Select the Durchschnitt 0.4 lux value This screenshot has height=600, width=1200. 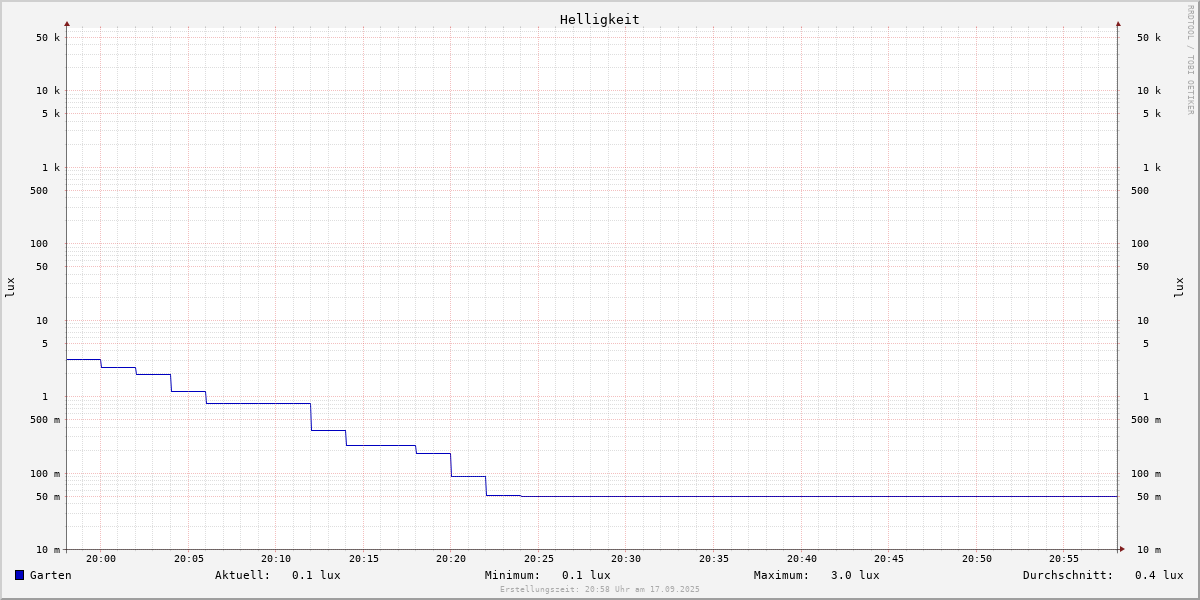1159,575
